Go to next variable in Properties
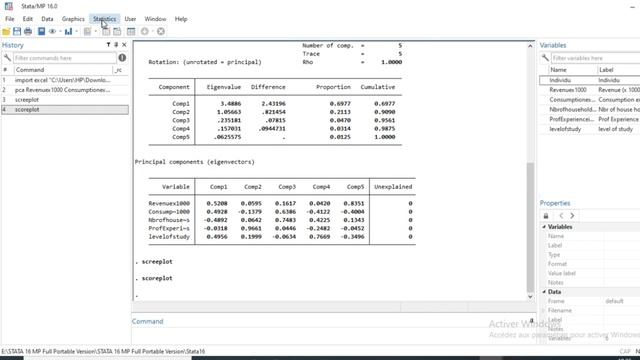The width and height of the screenshot is (640, 360). click(572, 216)
